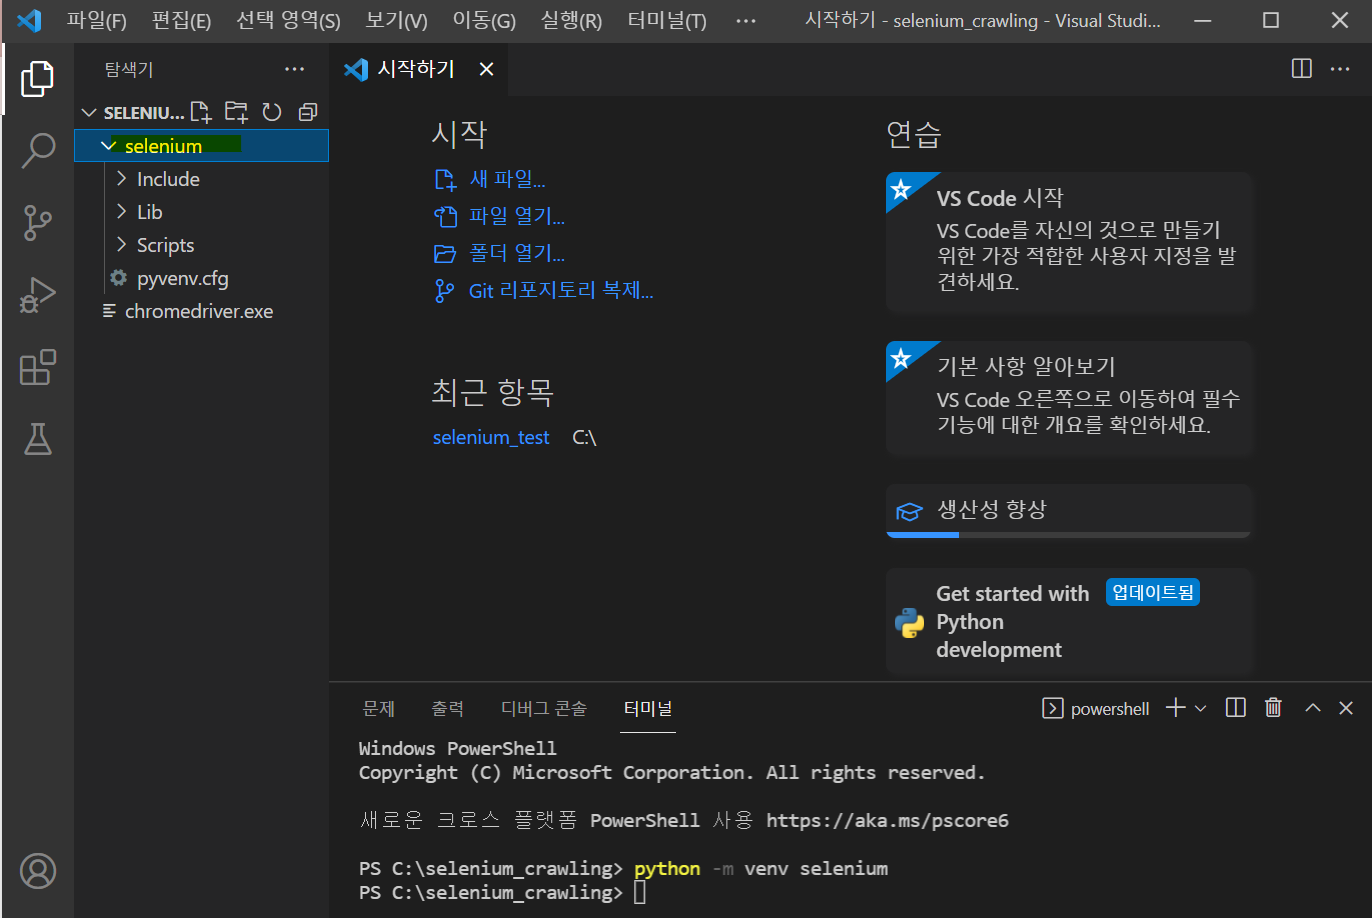The width and height of the screenshot is (1372, 918).
Task: Click the Git 리포지토리 복제... link
Action: tap(543, 291)
